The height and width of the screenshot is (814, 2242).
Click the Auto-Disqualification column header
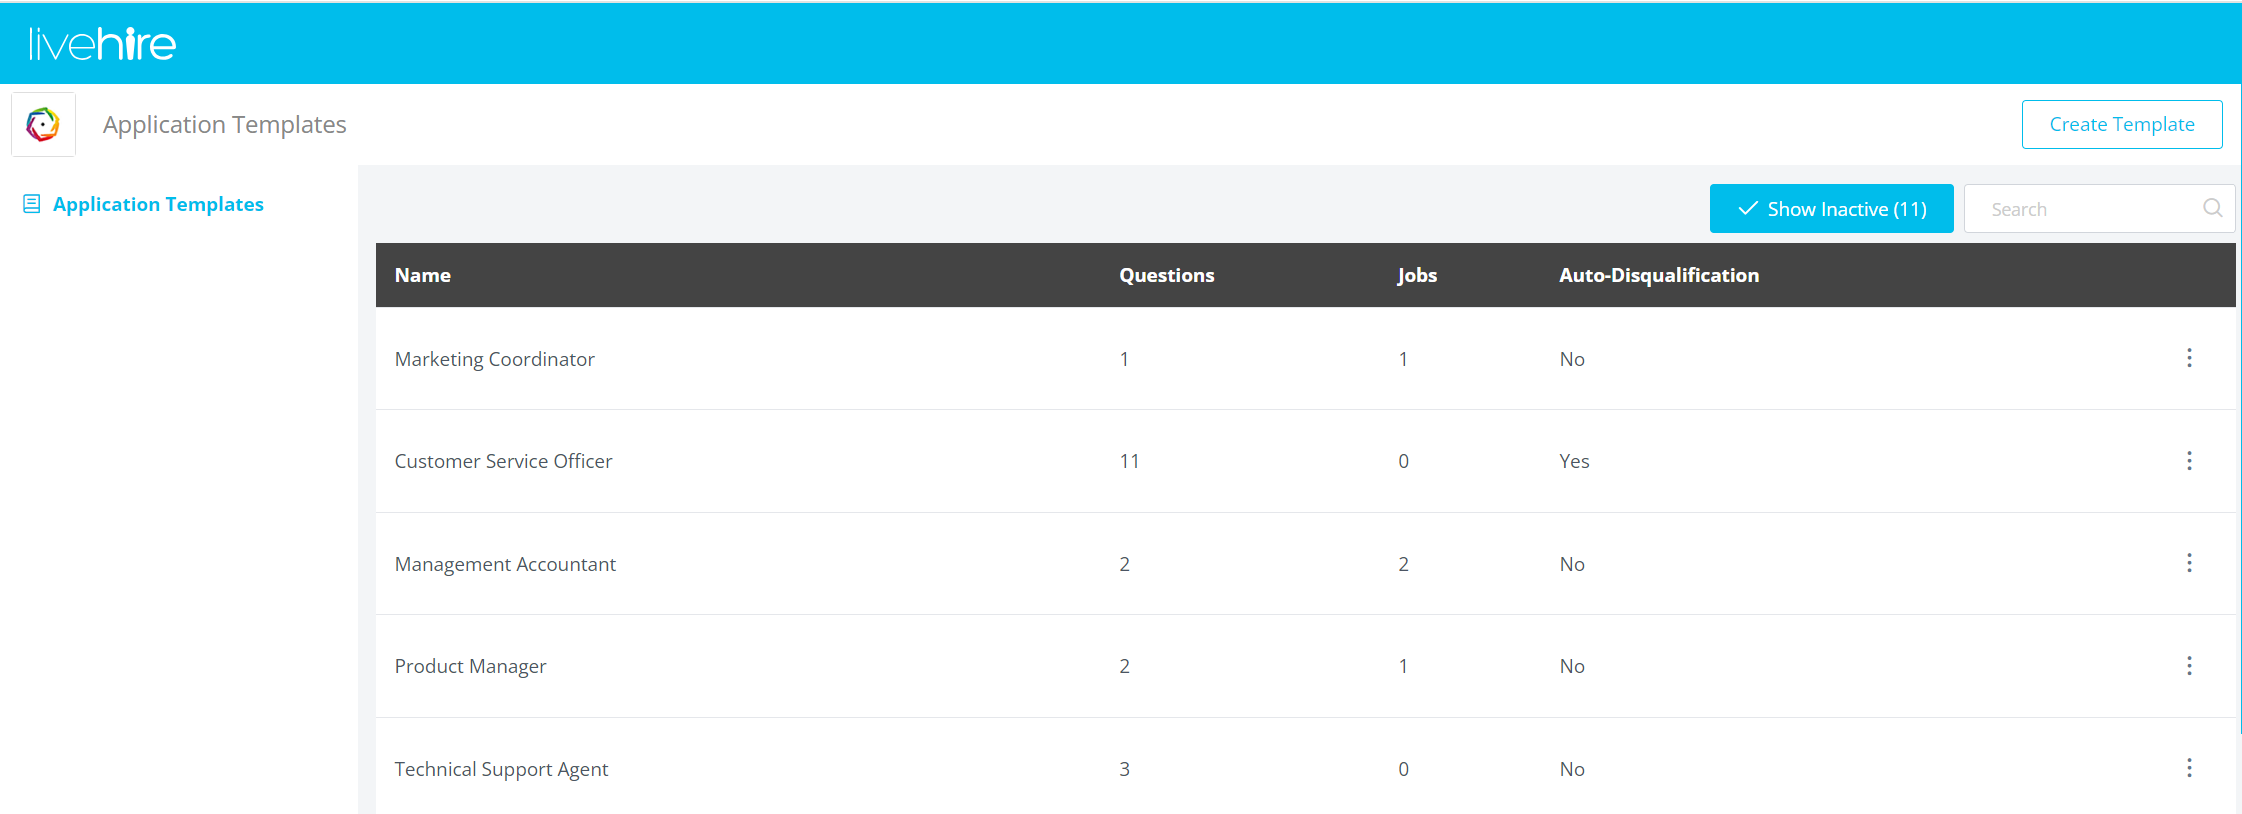click(x=1658, y=275)
